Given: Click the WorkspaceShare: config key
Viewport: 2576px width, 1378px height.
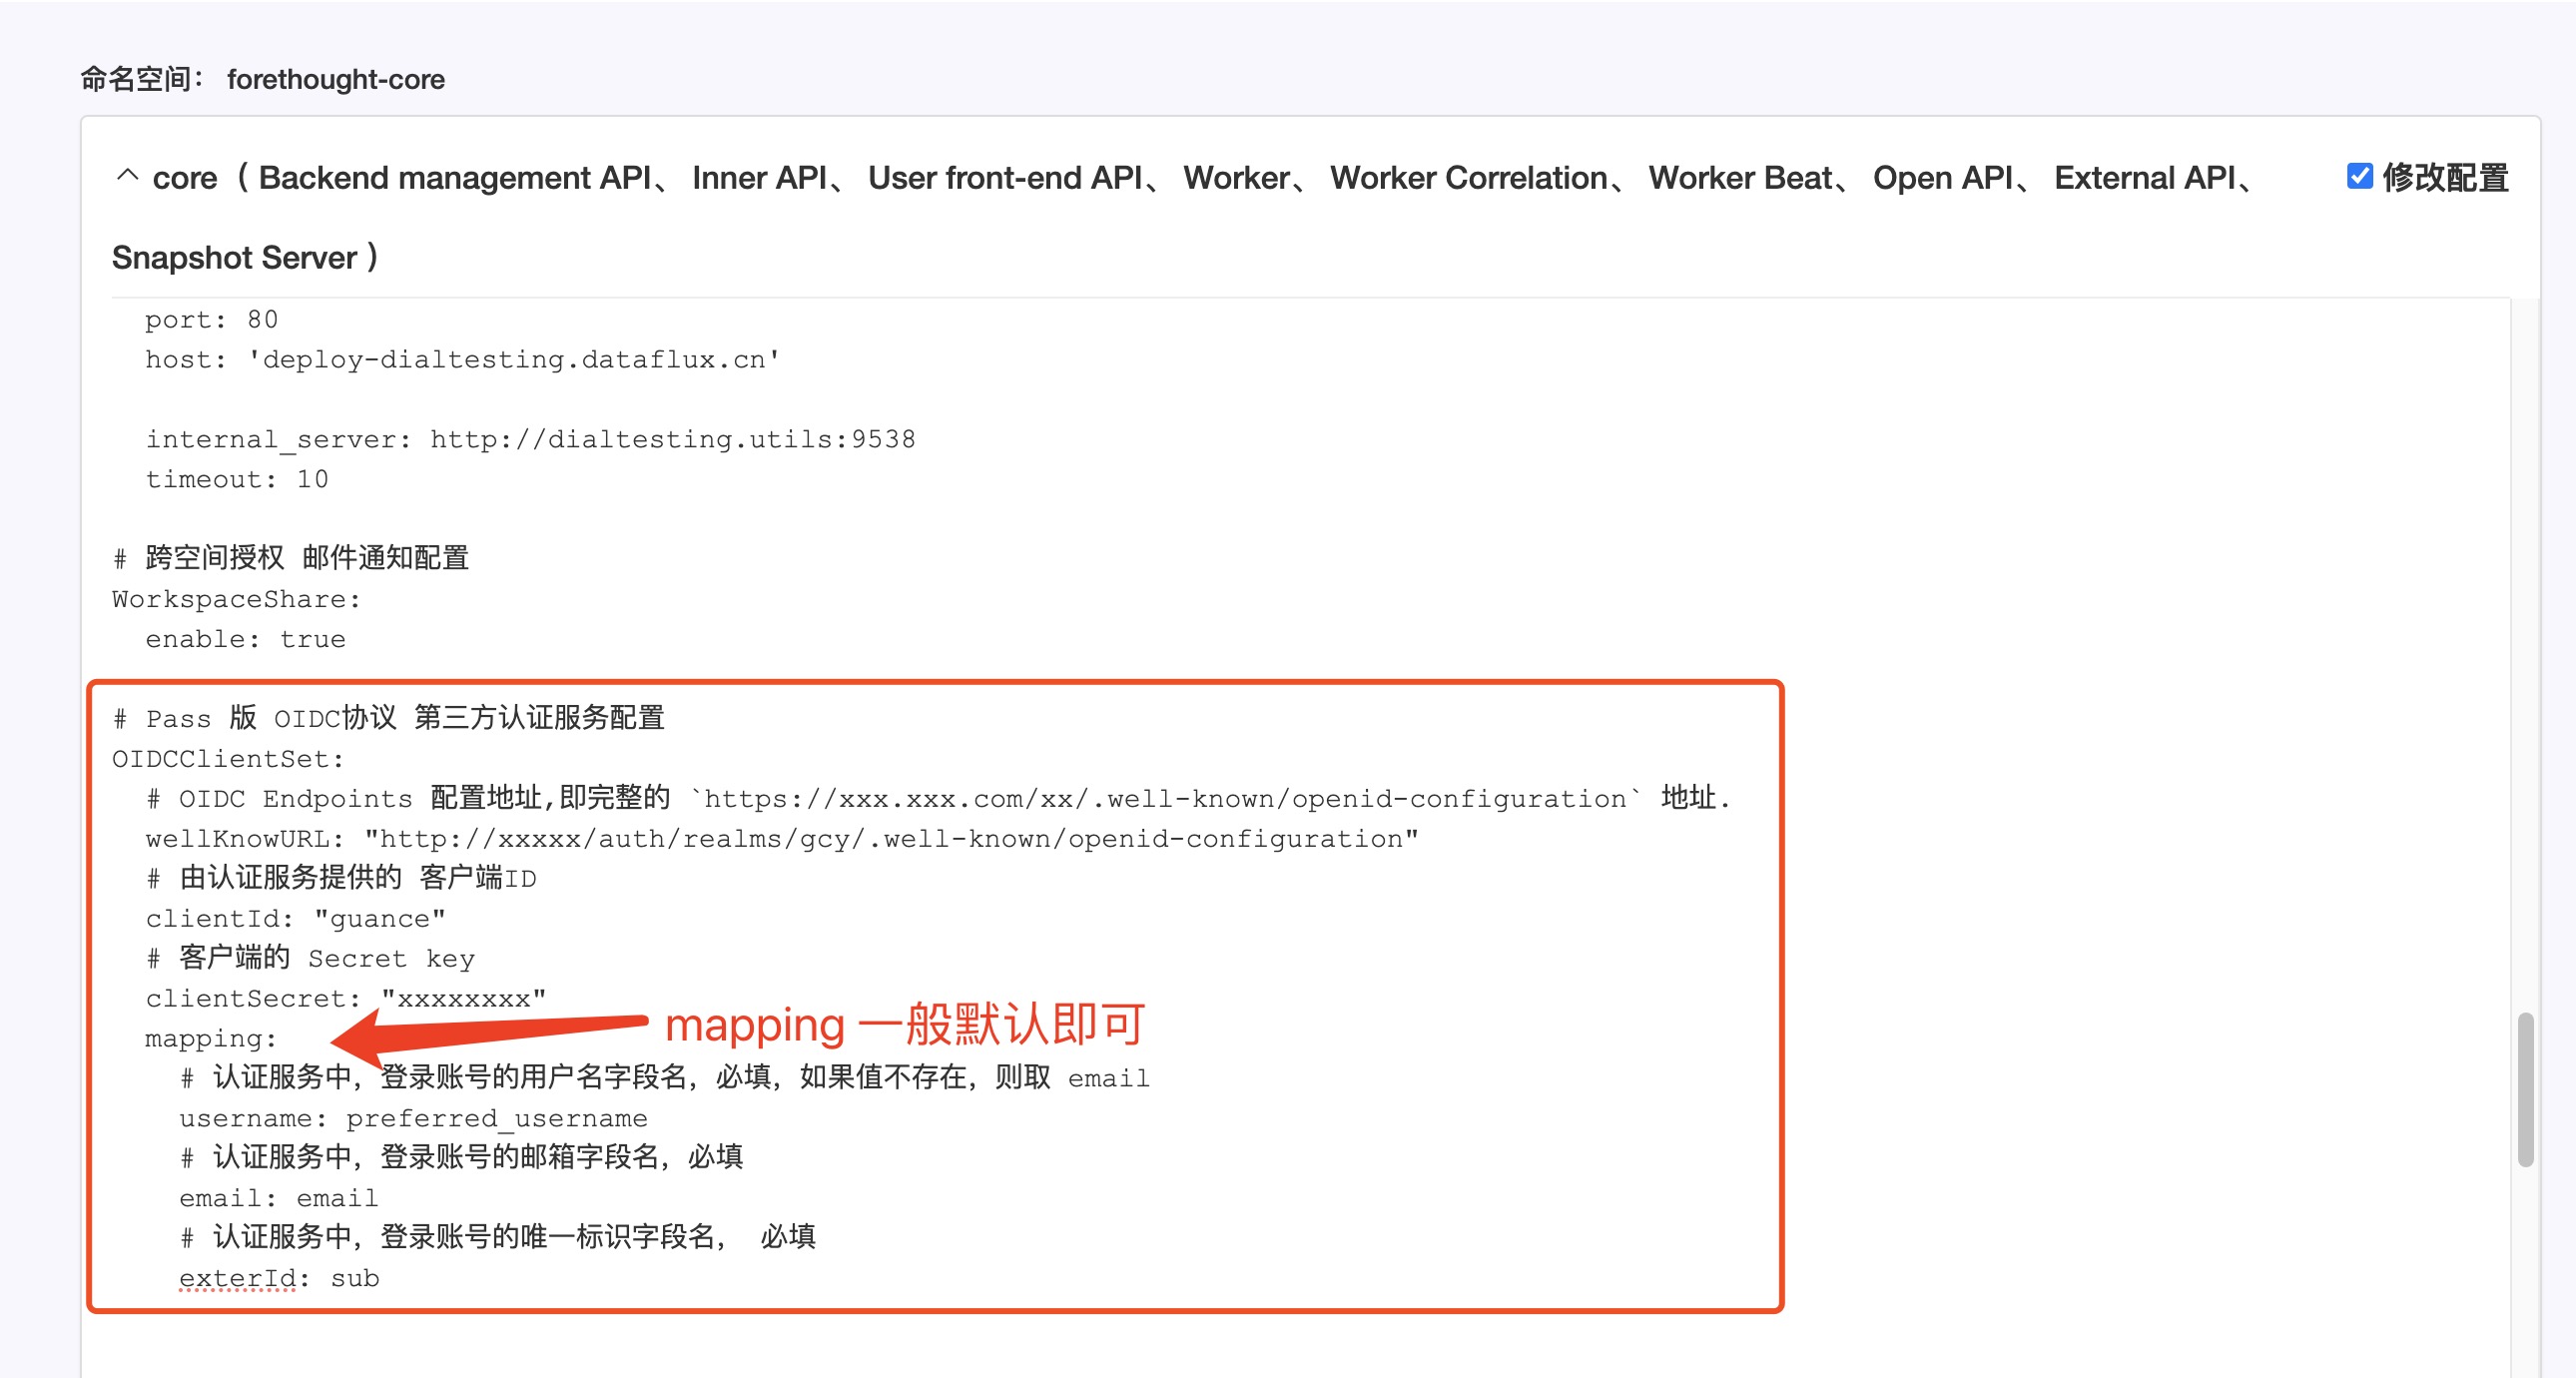Looking at the screenshot, I should point(236,599).
